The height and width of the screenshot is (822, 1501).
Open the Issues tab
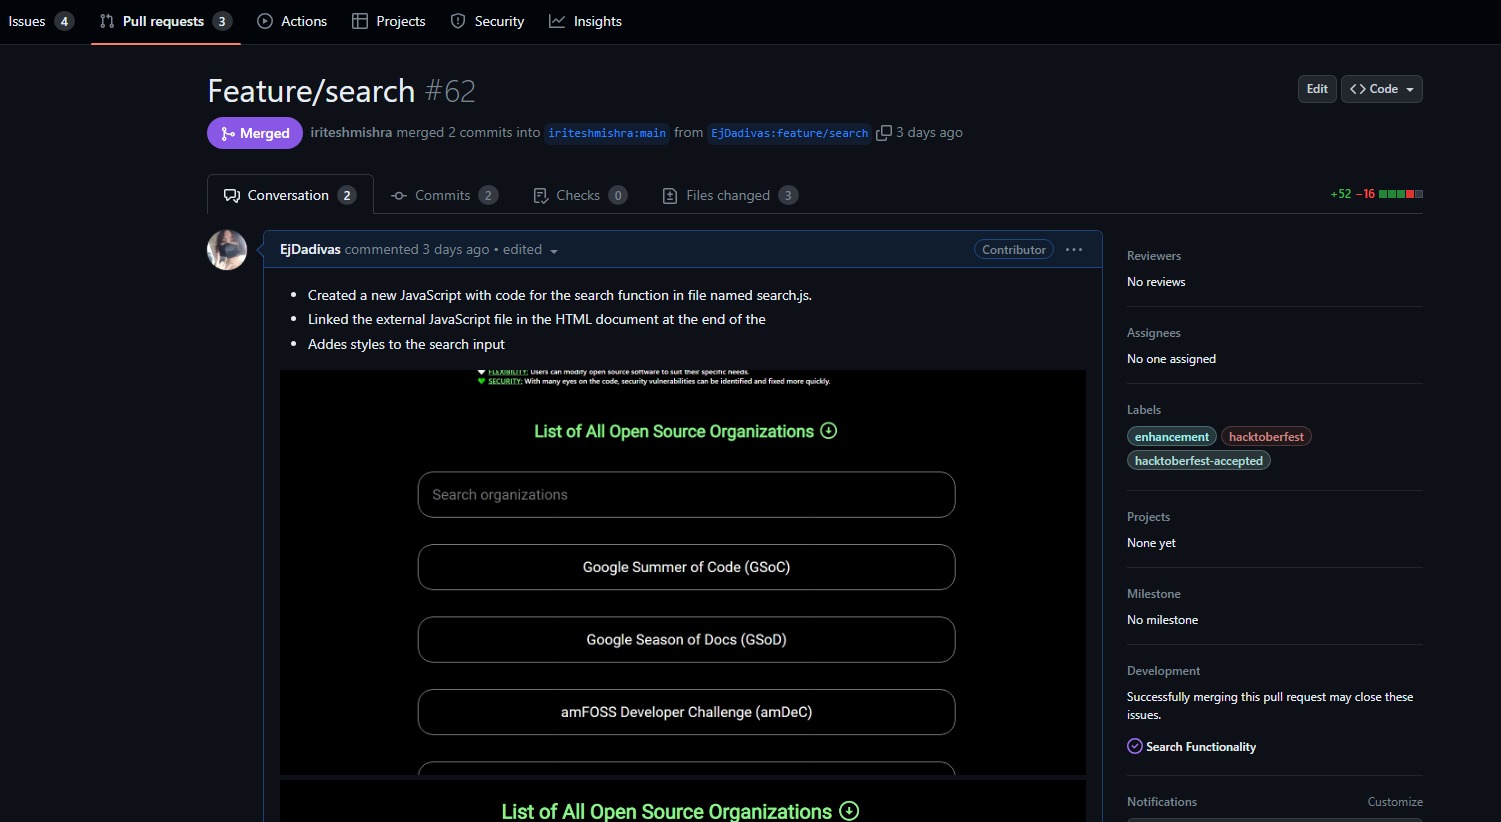tap(41, 21)
